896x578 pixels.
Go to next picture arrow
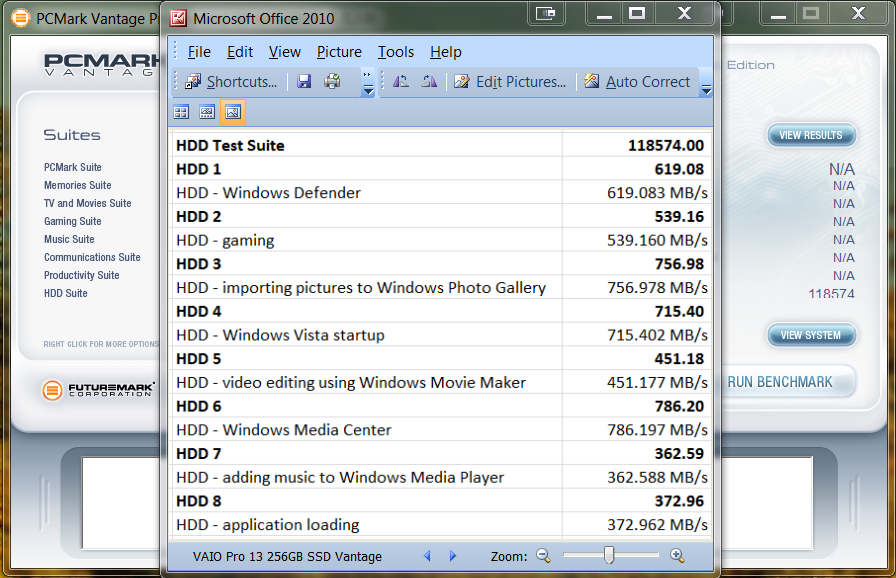[x=452, y=556]
